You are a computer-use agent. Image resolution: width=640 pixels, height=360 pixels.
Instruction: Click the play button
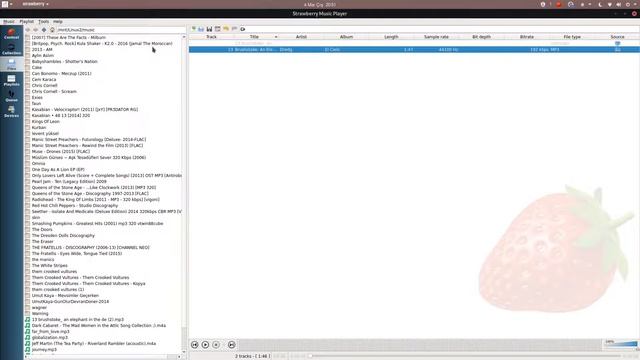[205, 345]
